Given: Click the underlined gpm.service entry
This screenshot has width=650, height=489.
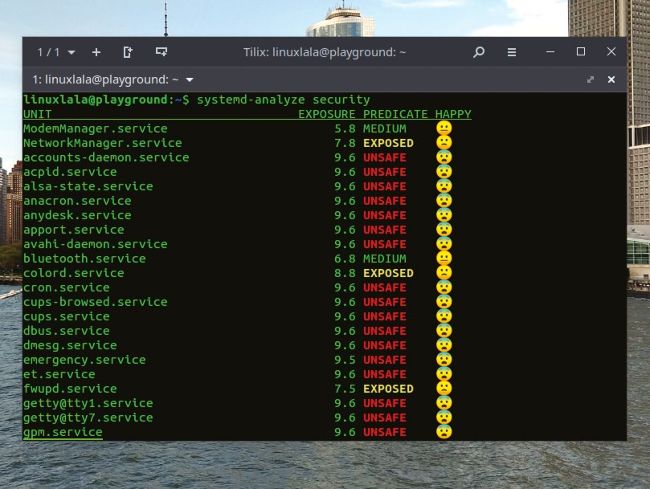Looking at the screenshot, I should click(x=63, y=432).
